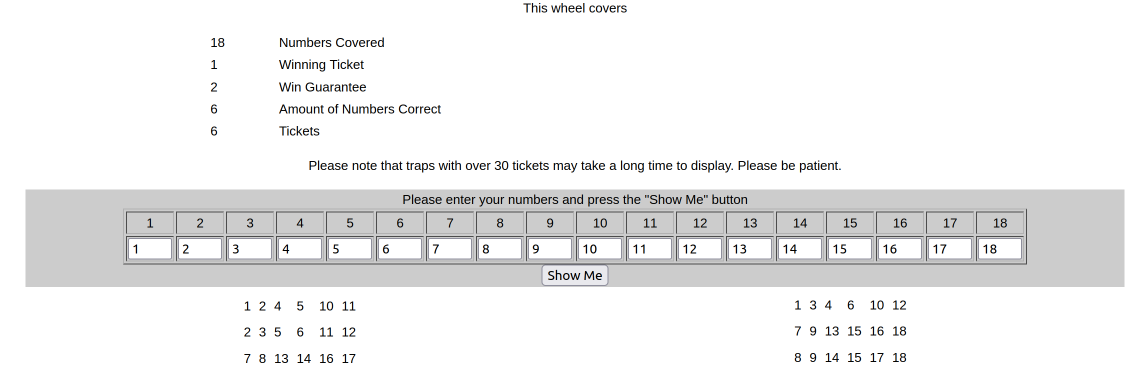Select the input field containing 2
This screenshot has height=373, width=1146.
coord(200,249)
